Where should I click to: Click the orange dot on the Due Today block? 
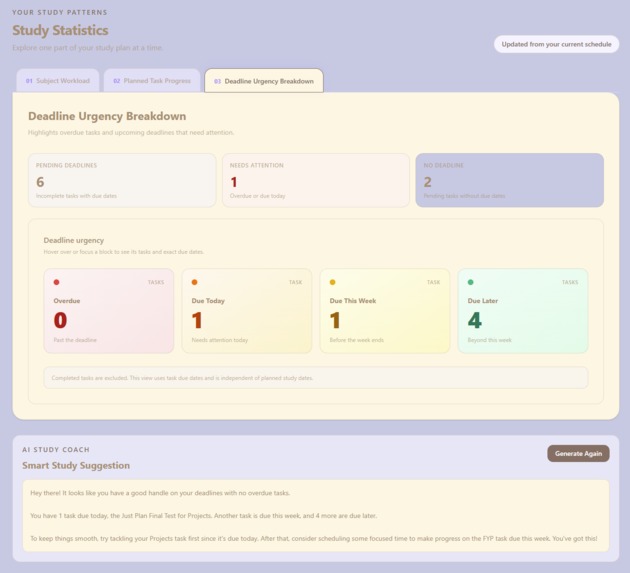(x=194, y=282)
